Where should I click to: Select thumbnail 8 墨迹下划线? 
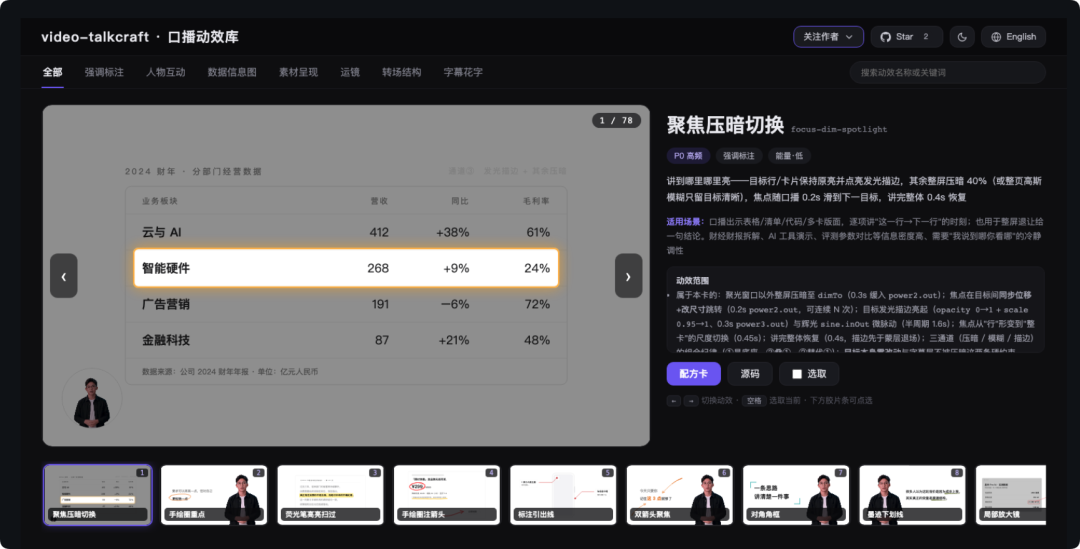coord(912,495)
